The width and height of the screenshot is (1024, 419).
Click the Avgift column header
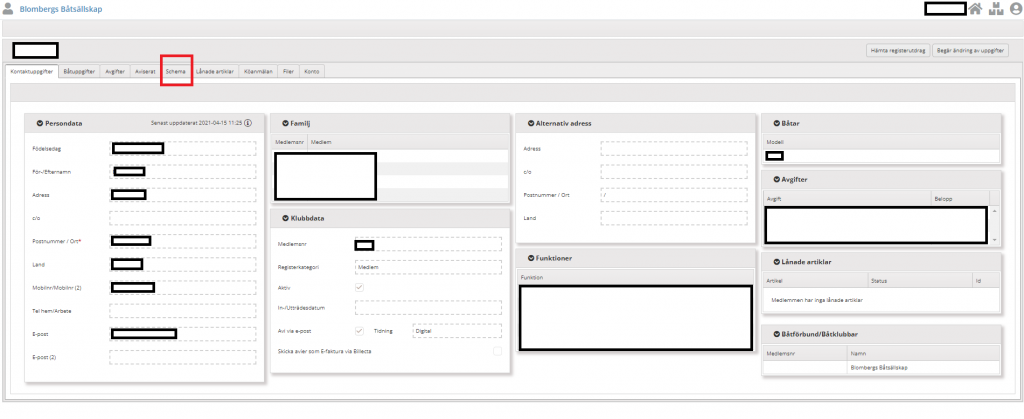coord(847,197)
